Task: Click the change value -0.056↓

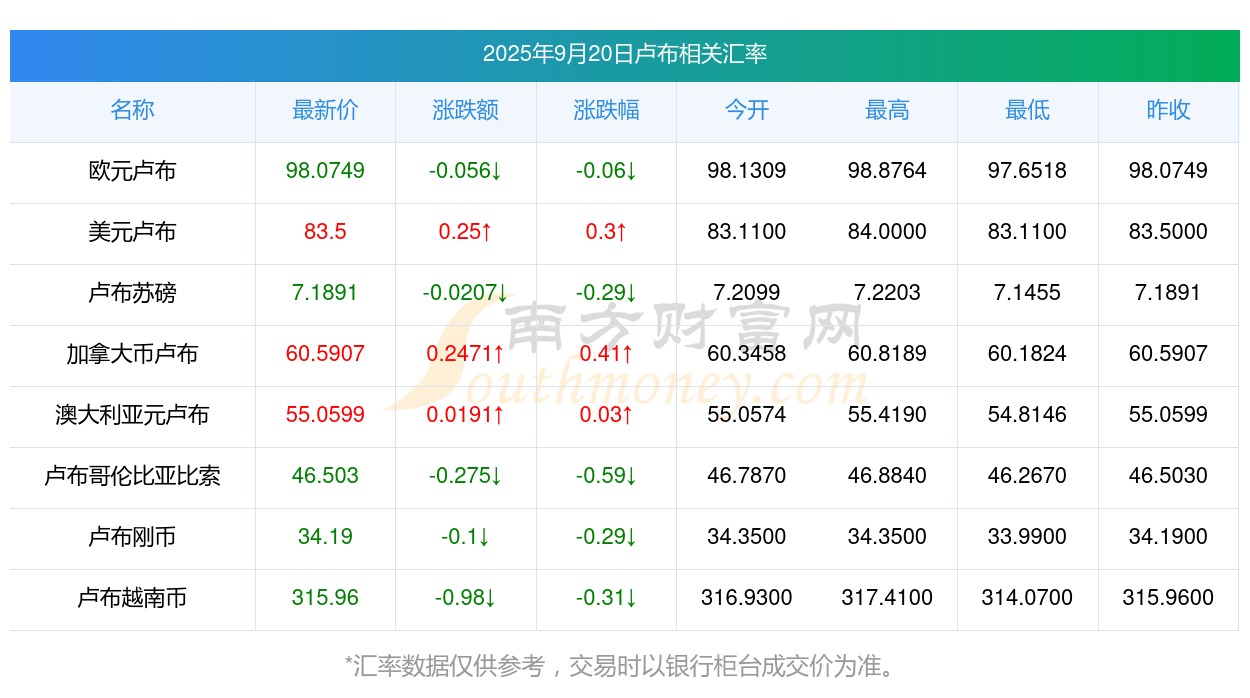Action: click(465, 171)
